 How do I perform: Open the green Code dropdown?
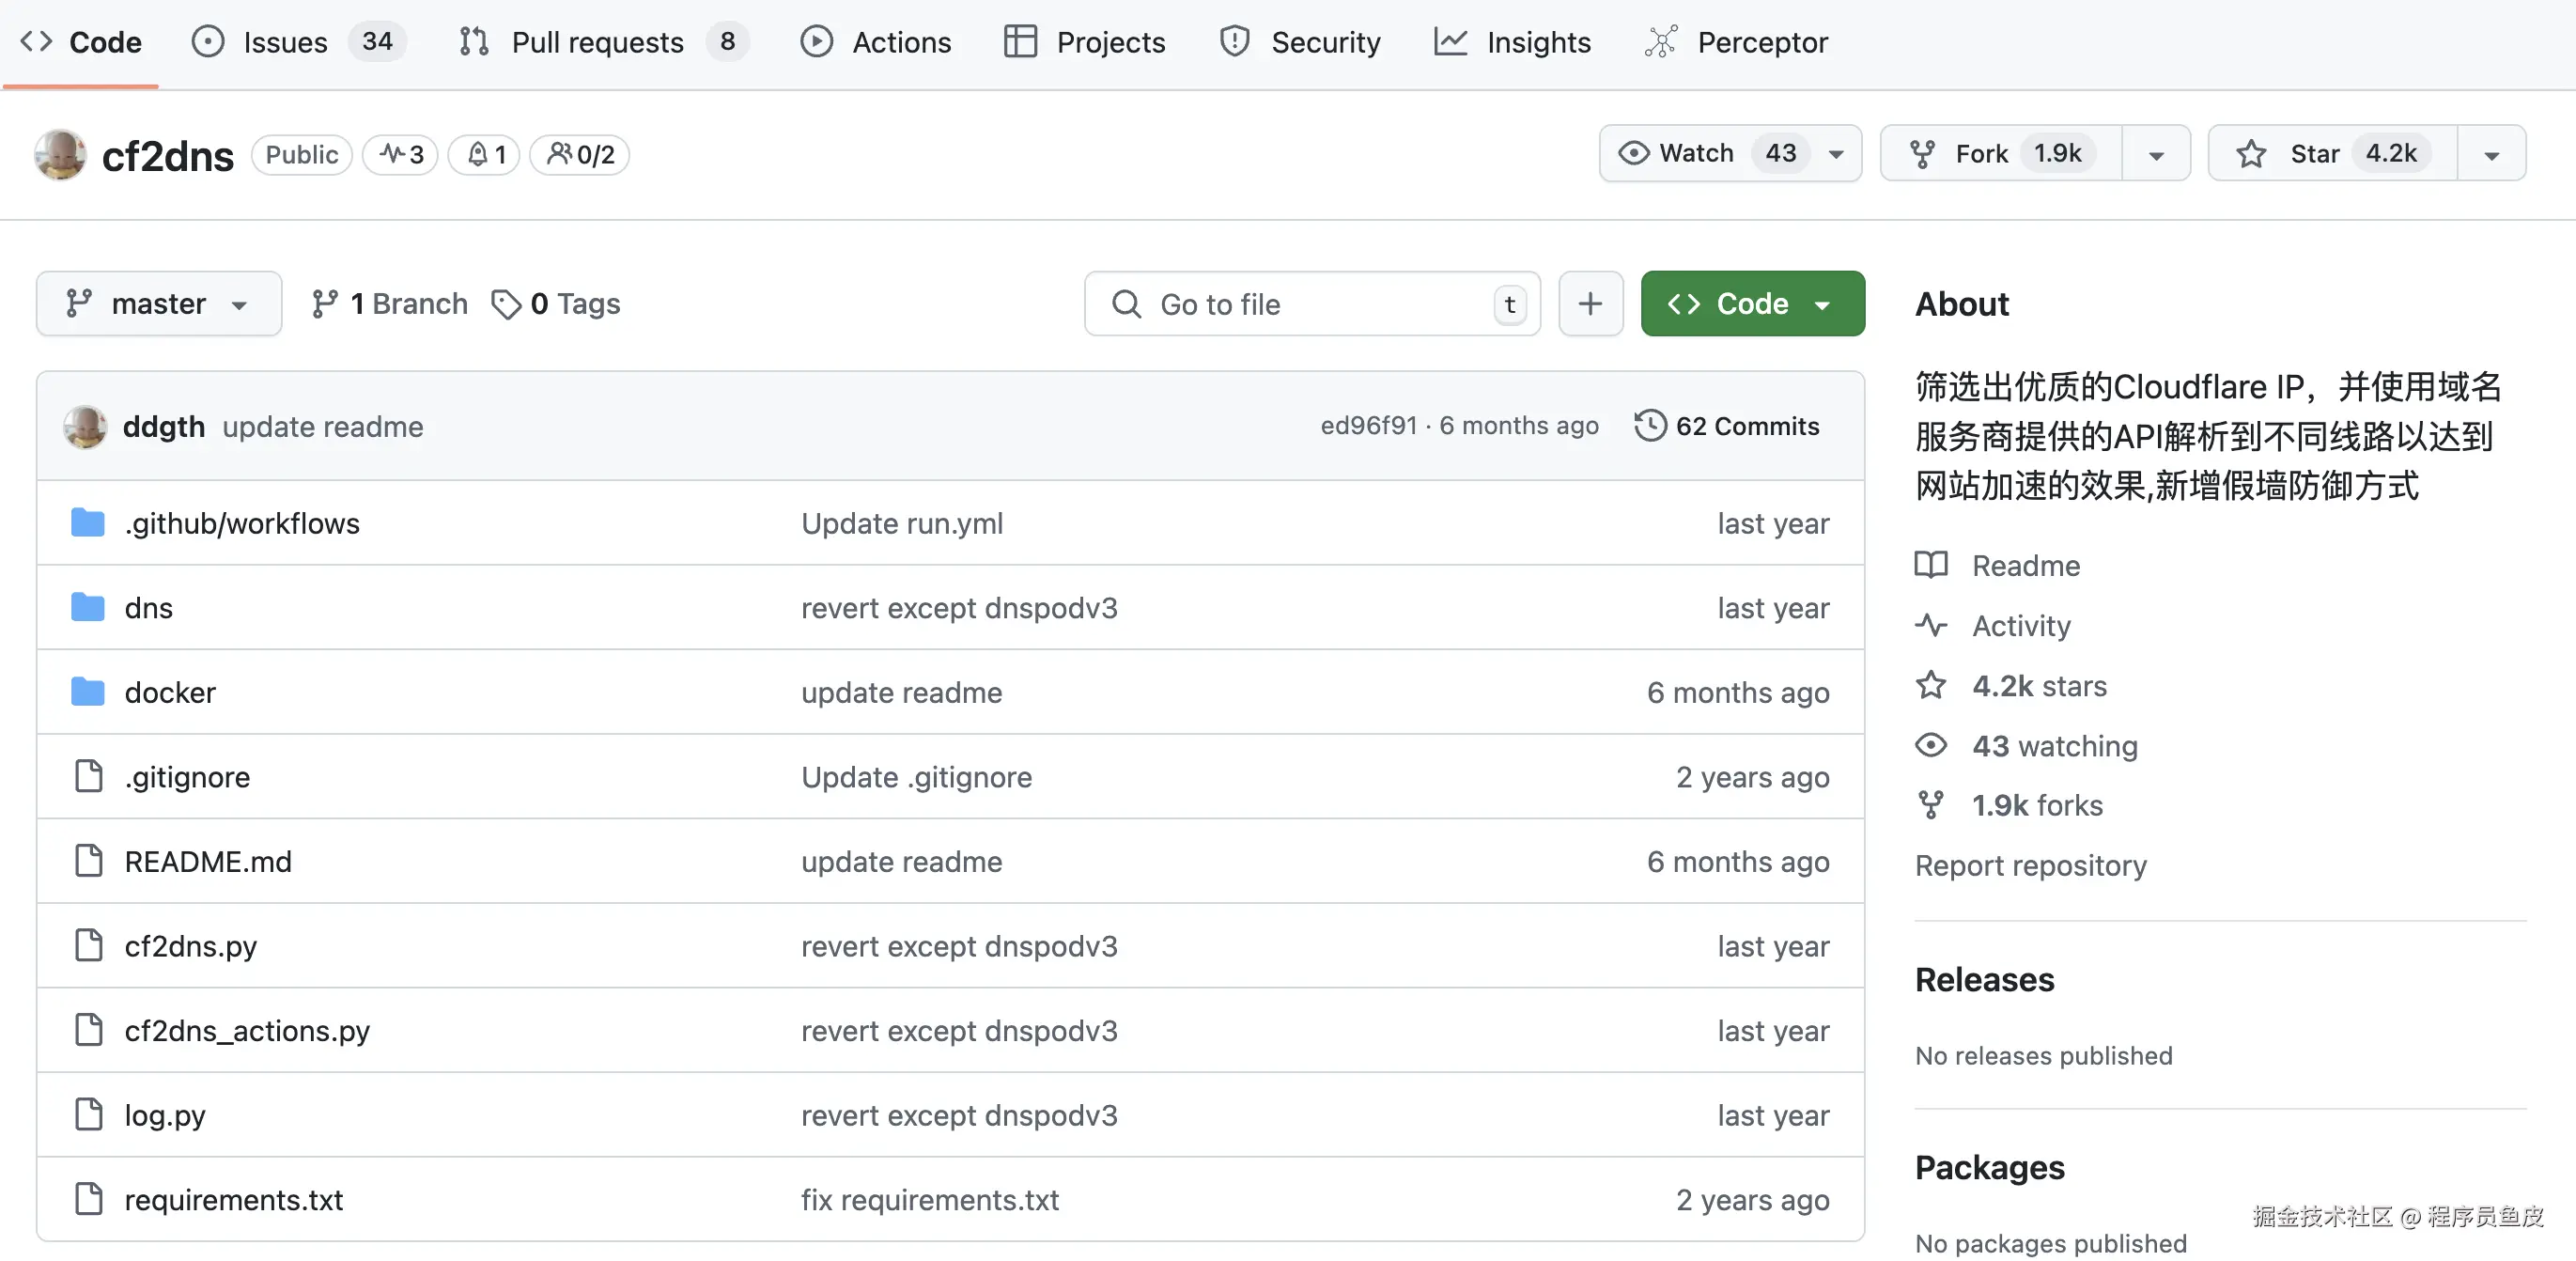point(1752,303)
